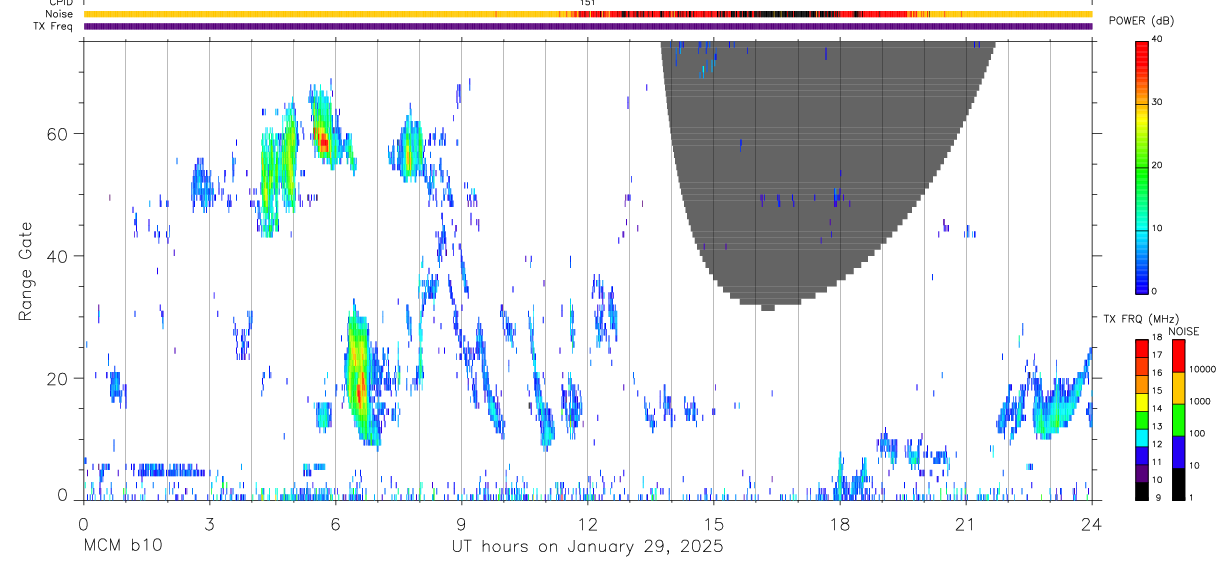Click the cyan segment of TX FRQ colorbar
1228x567 pixels.
pos(1141,437)
